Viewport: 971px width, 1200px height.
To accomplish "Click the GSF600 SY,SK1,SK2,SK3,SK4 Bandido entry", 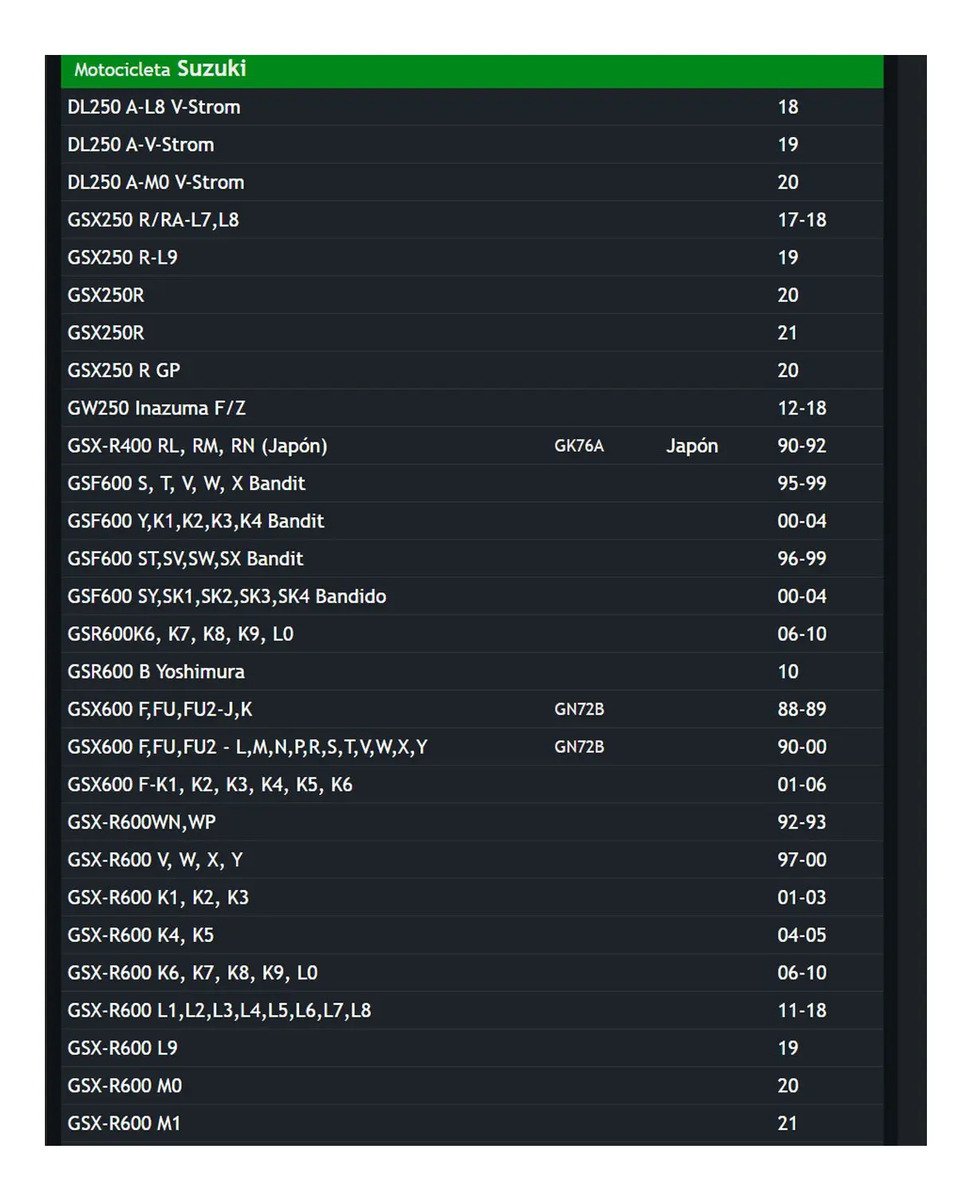I will click(x=227, y=597).
